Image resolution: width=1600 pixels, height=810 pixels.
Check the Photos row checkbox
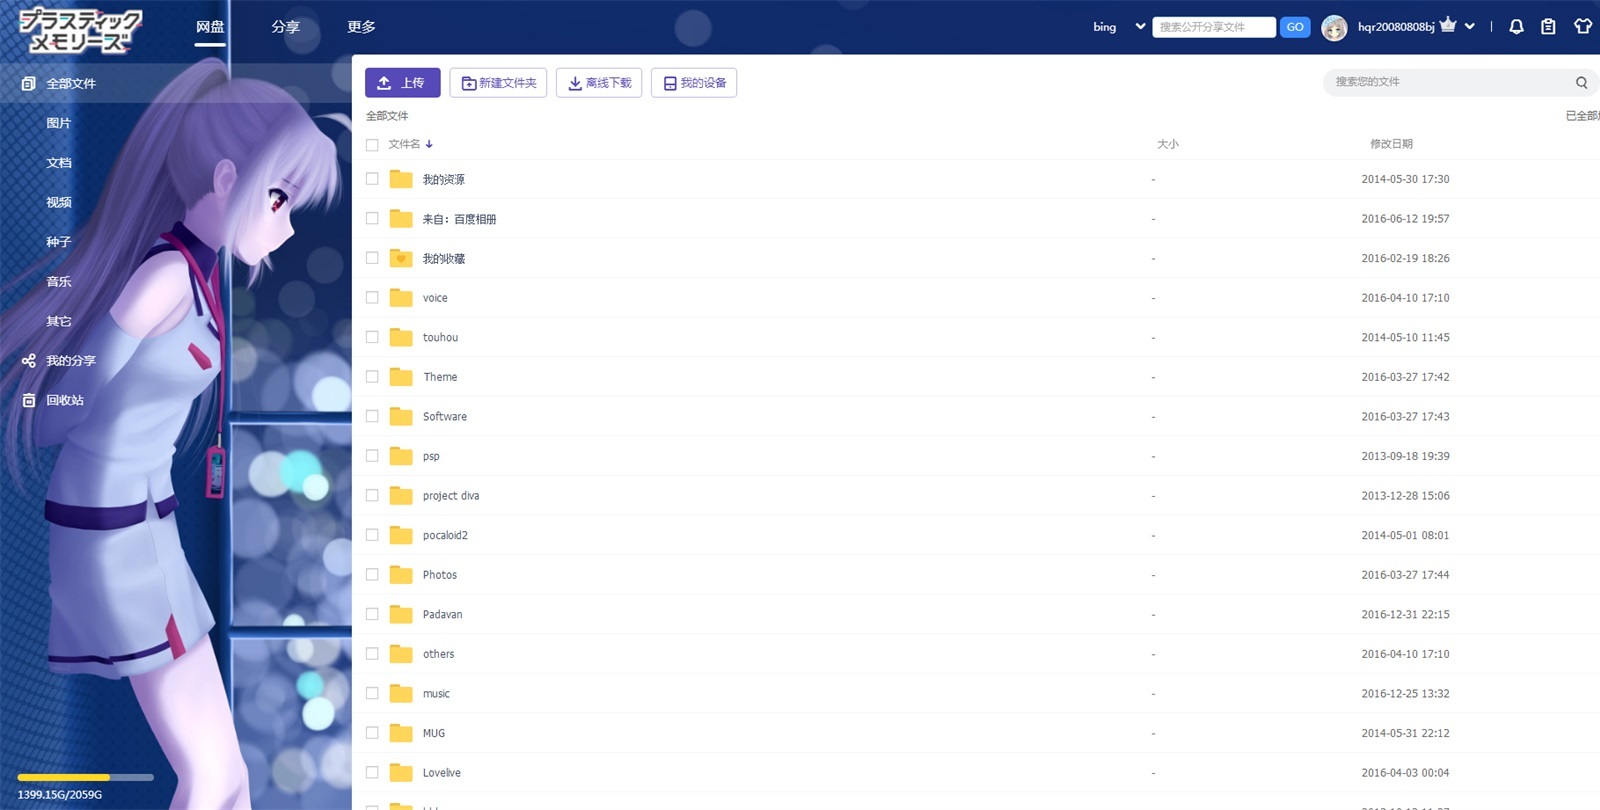tap(372, 575)
